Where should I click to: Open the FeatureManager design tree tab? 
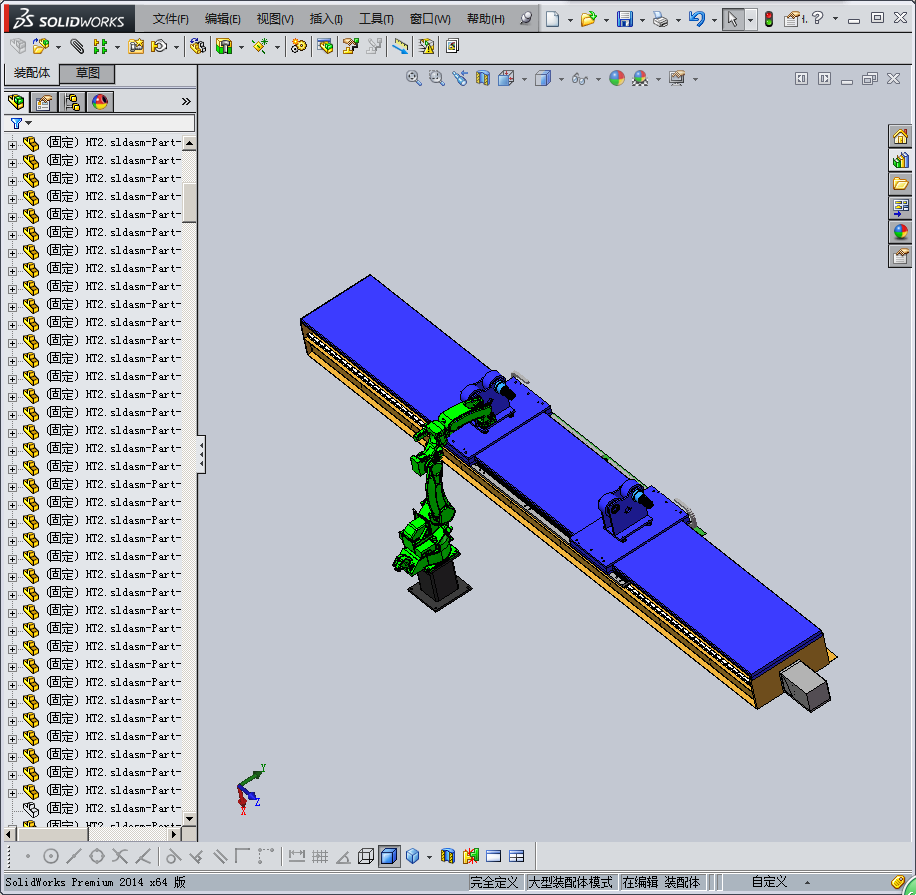16,102
